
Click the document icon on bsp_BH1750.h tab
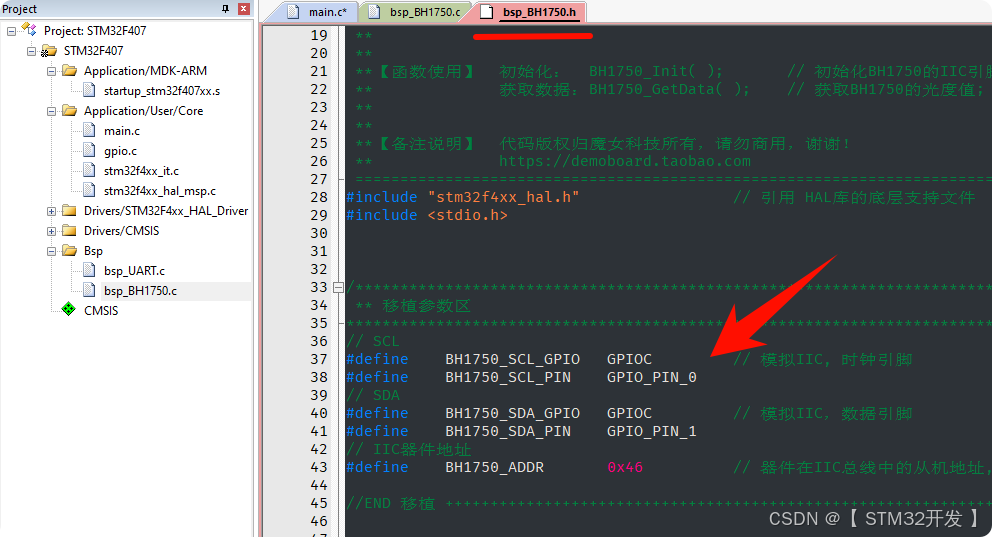(486, 11)
